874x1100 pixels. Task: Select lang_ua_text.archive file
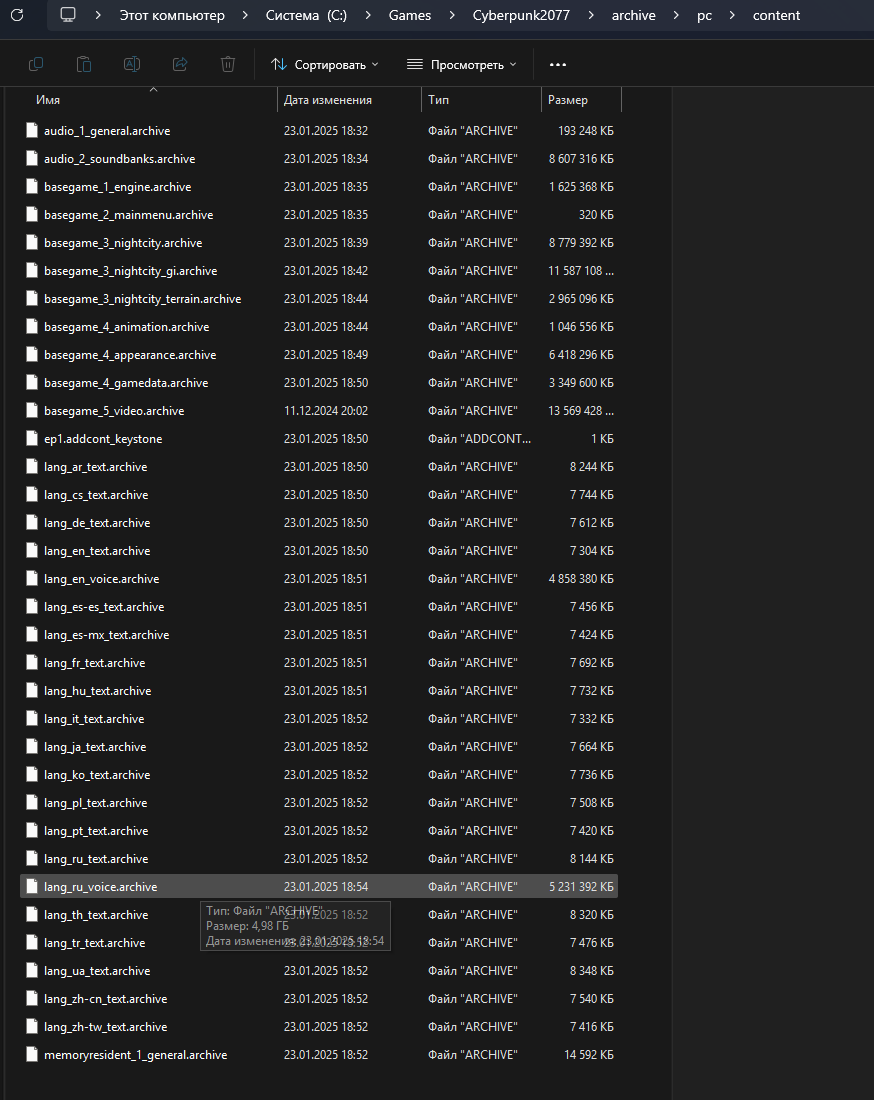(319, 971)
